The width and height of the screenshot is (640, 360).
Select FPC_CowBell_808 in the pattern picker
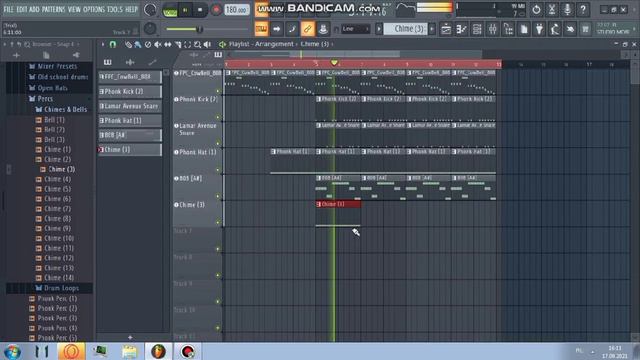click(x=130, y=76)
